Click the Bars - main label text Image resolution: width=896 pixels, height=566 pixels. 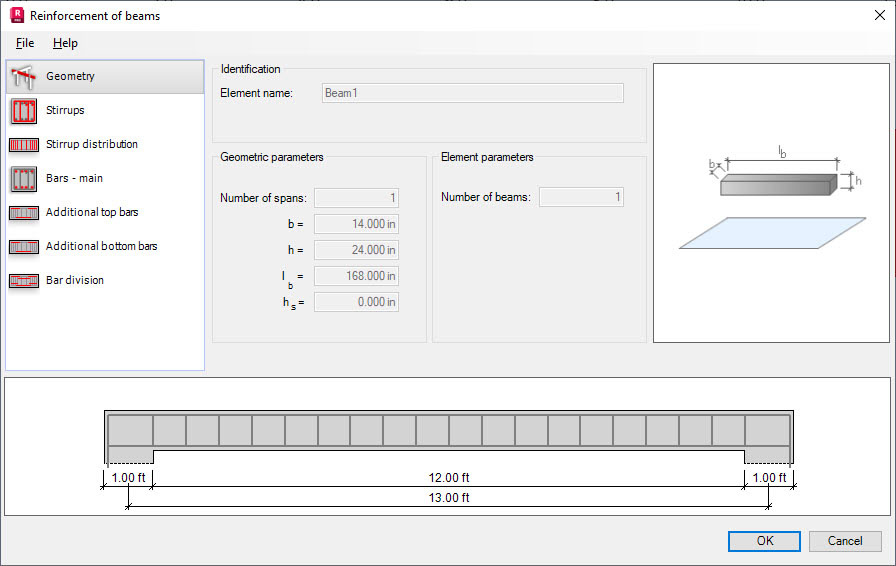tap(74, 178)
